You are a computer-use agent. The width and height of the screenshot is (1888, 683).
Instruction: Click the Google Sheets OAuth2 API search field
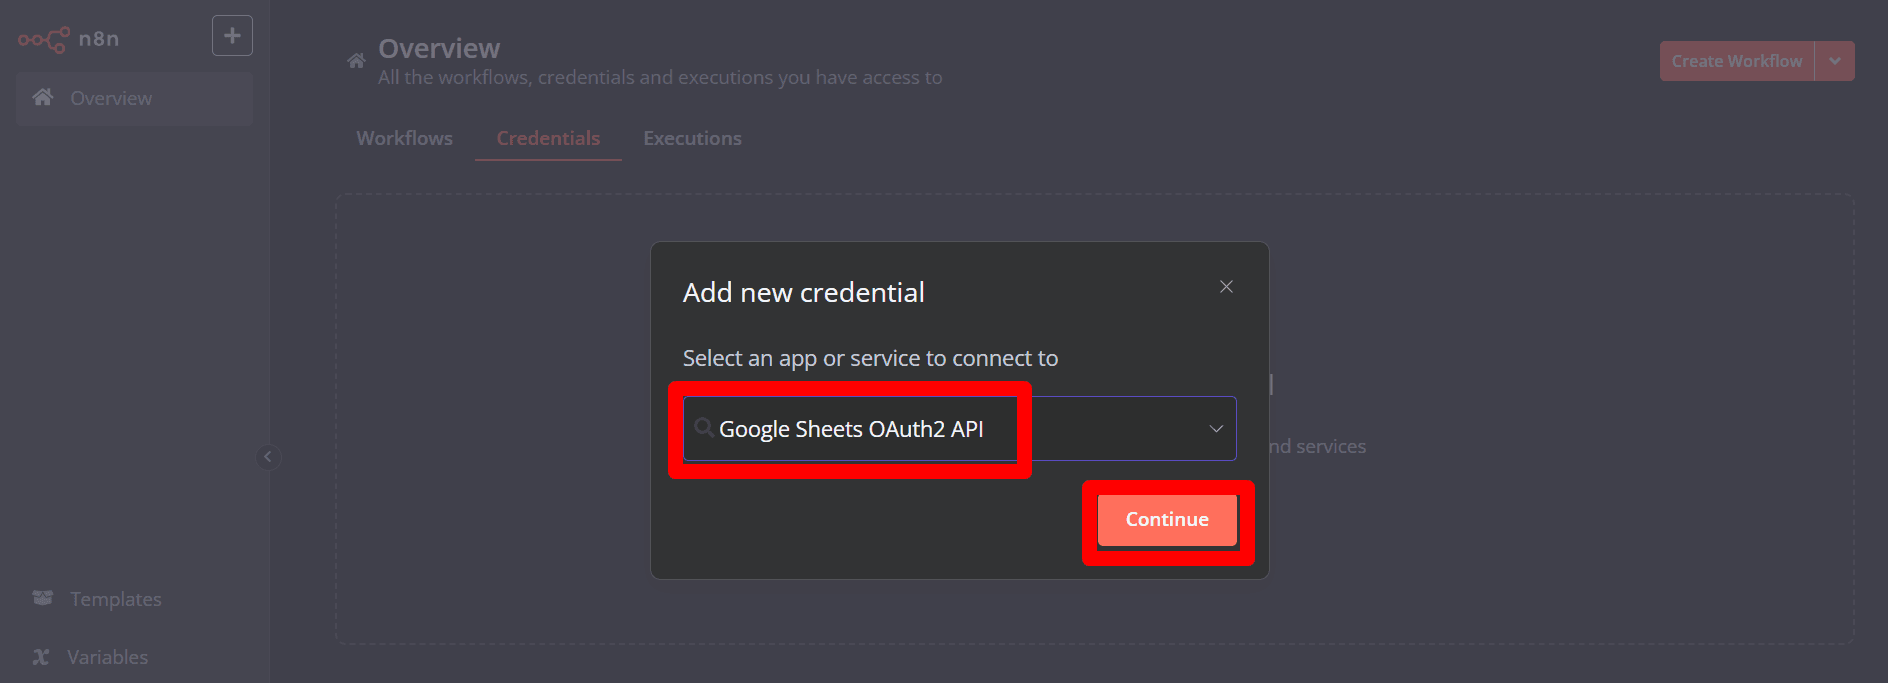point(960,429)
